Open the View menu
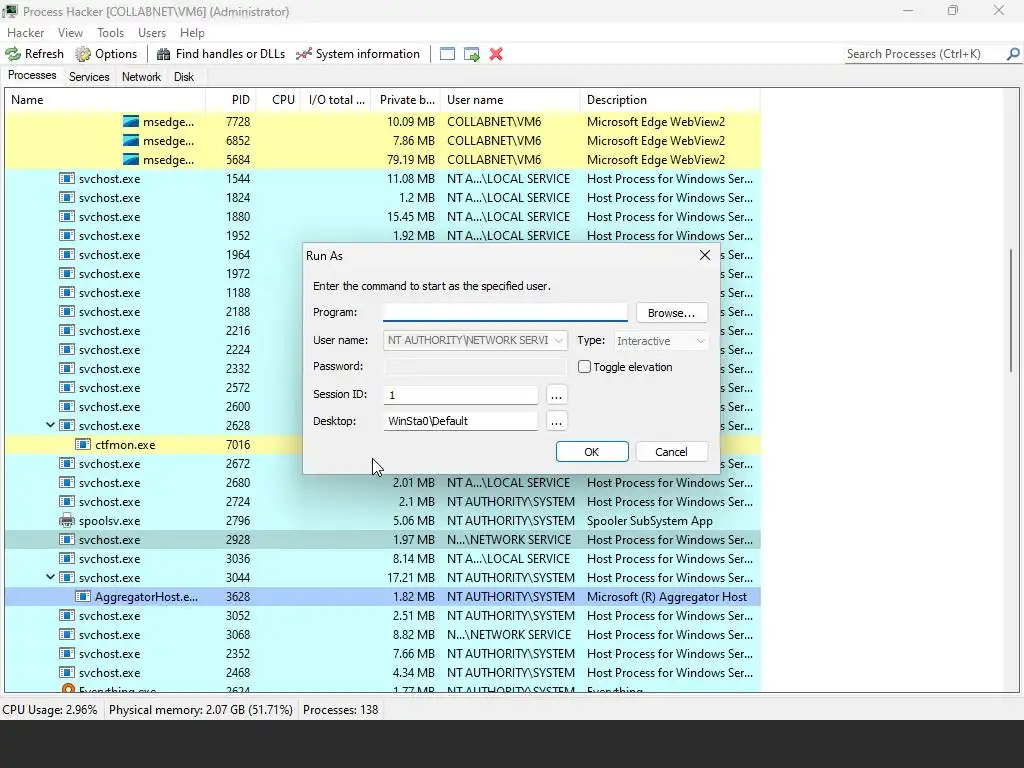 70,33
